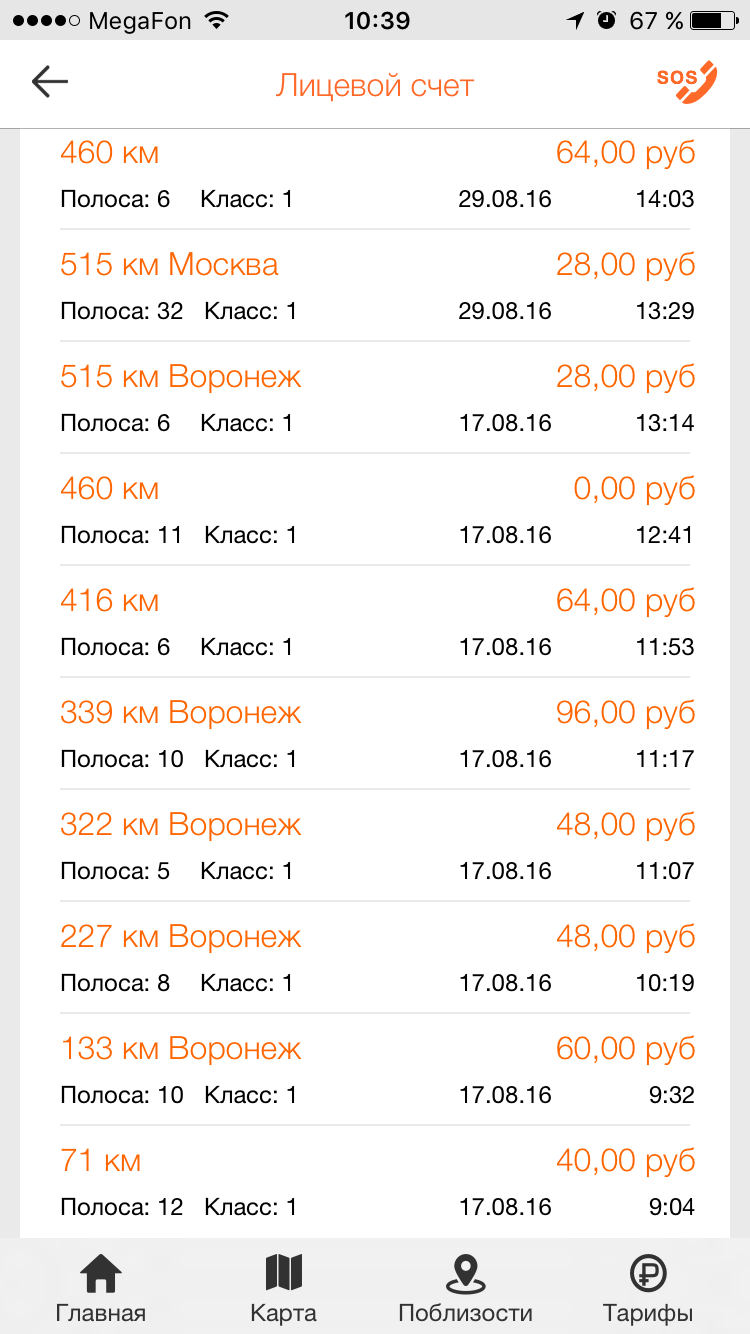Tap the alarm clock status icon
The width and height of the screenshot is (750, 1334).
coord(606,20)
